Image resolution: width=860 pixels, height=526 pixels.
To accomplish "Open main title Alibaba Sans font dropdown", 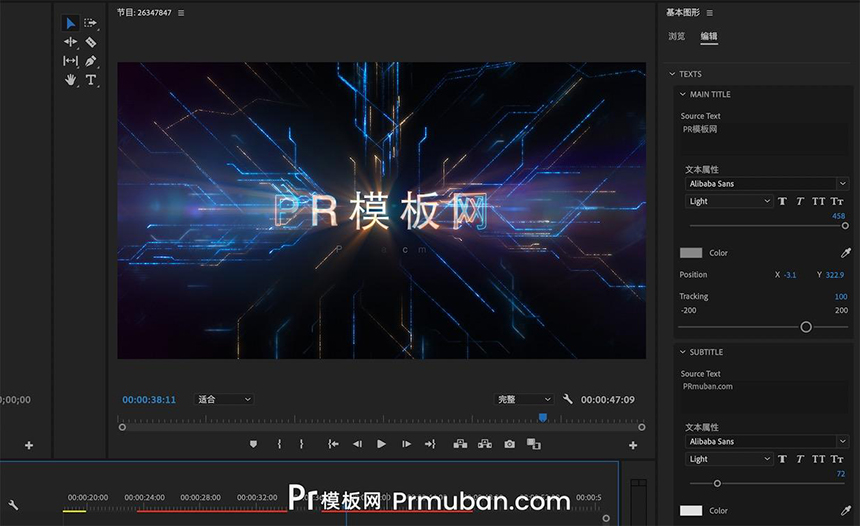I will click(767, 184).
